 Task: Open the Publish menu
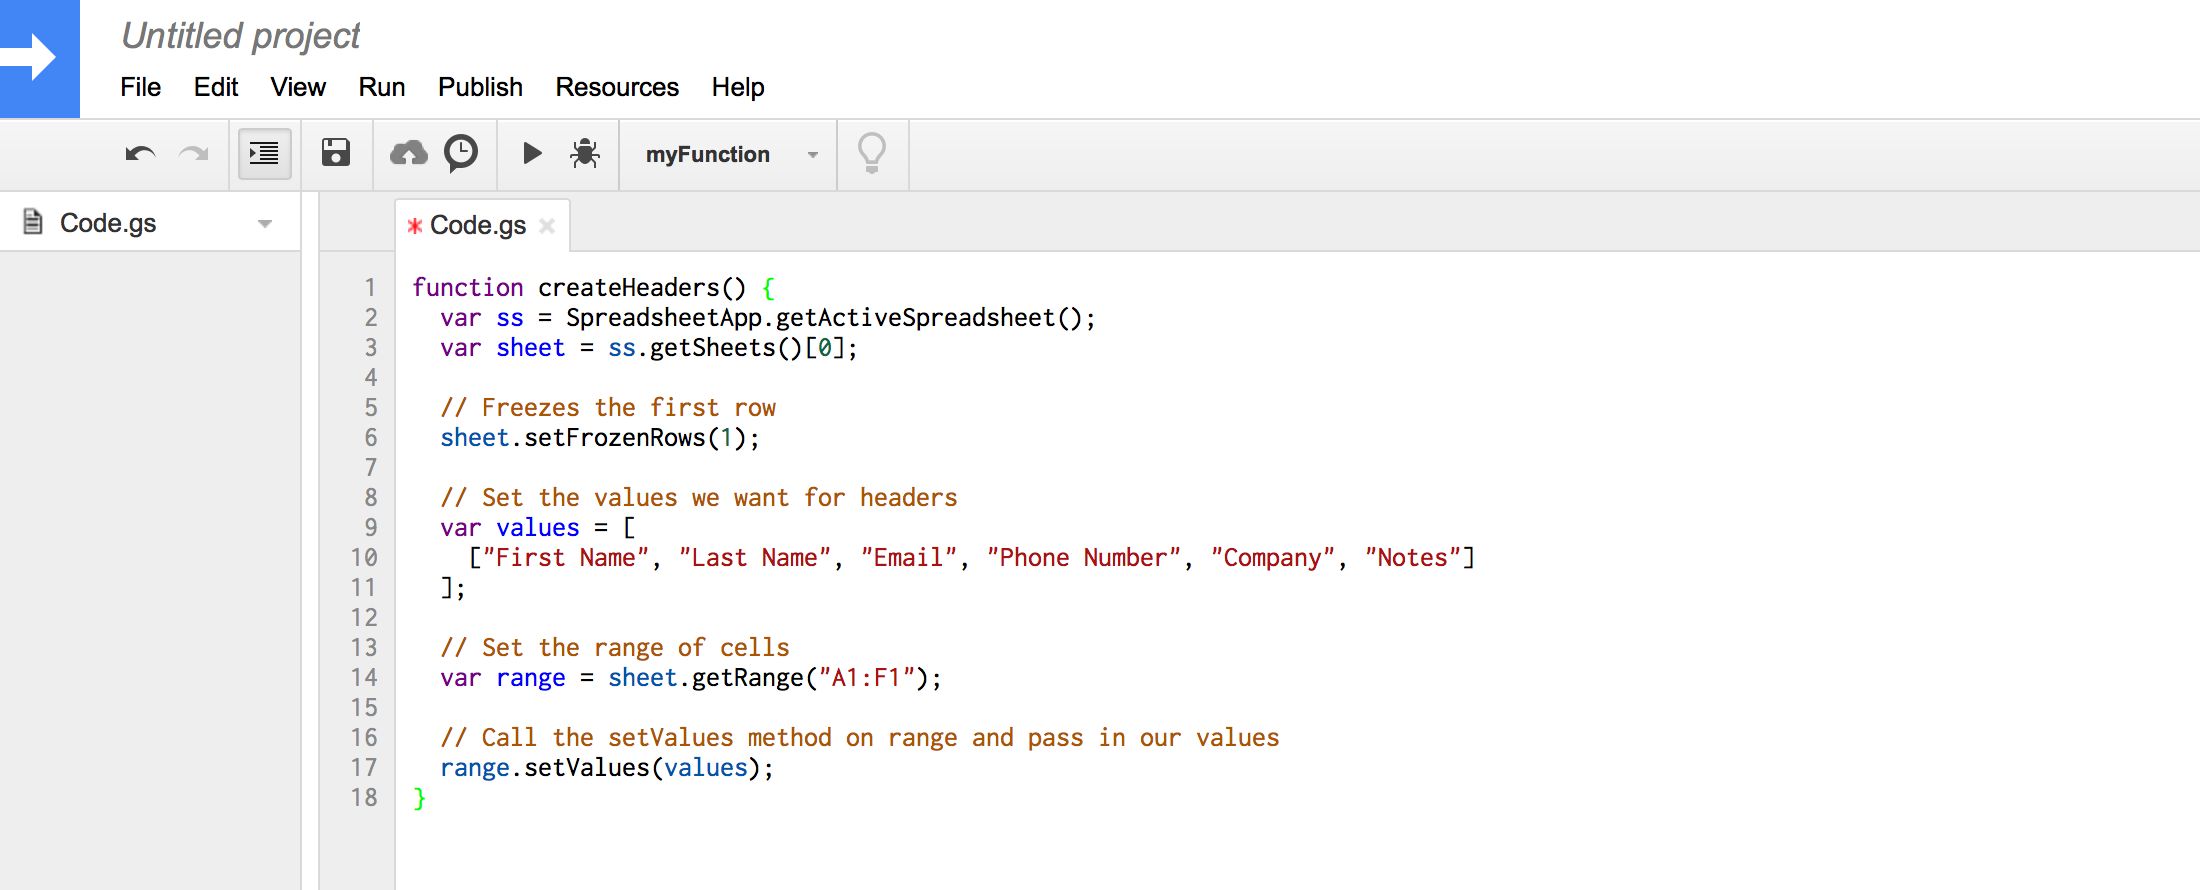pos(480,87)
